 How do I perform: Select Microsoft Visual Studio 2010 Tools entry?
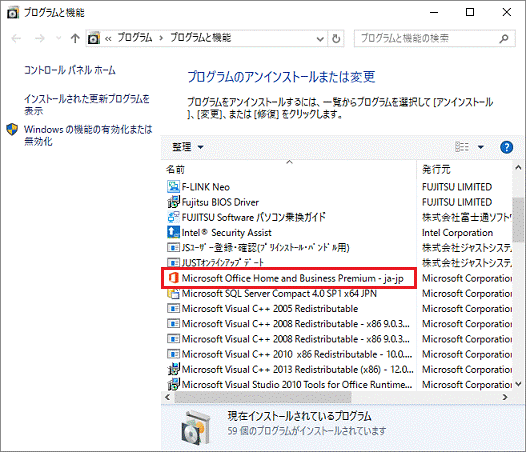(297, 385)
